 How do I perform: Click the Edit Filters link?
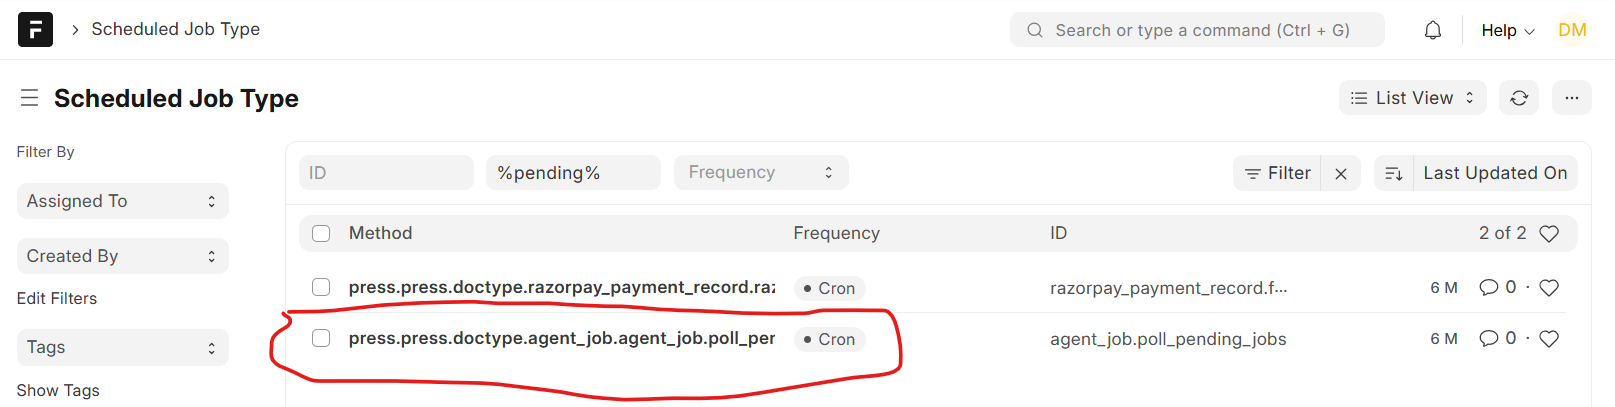tap(57, 298)
